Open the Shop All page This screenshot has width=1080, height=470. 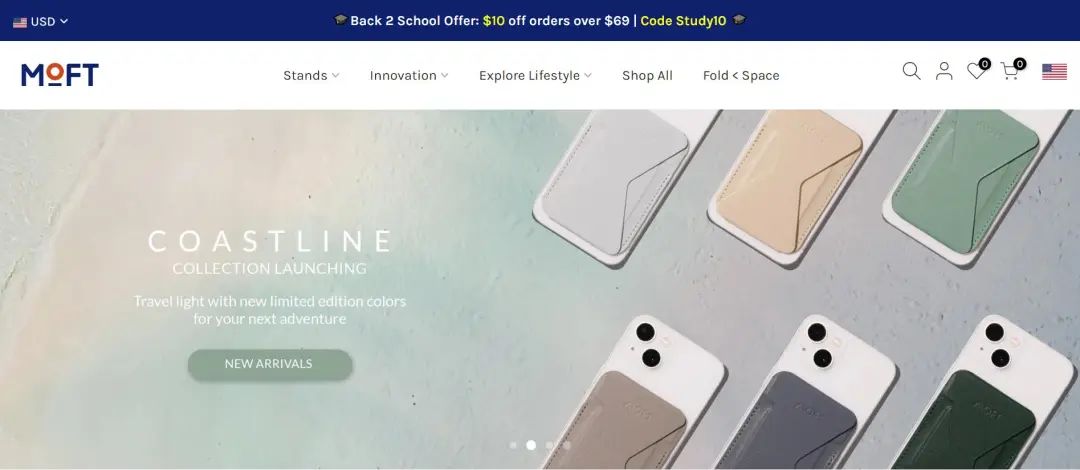click(x=647, y=75)
